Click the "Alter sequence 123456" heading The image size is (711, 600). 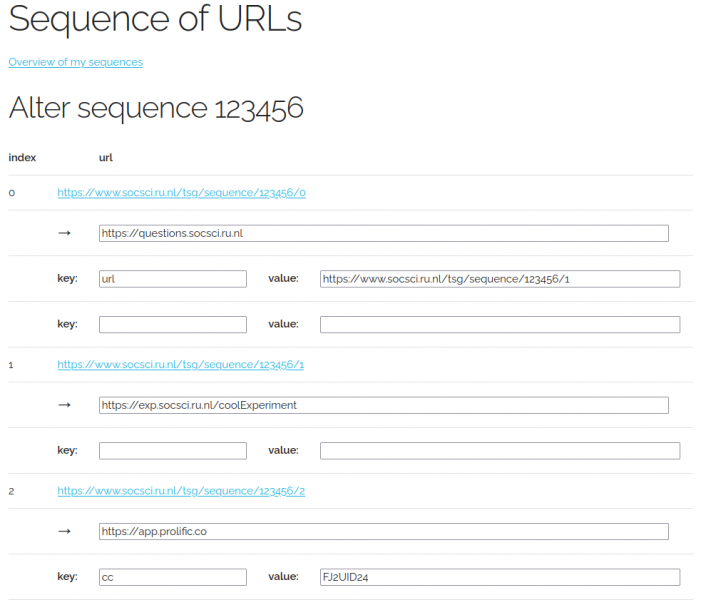click(x=156, y=109)
